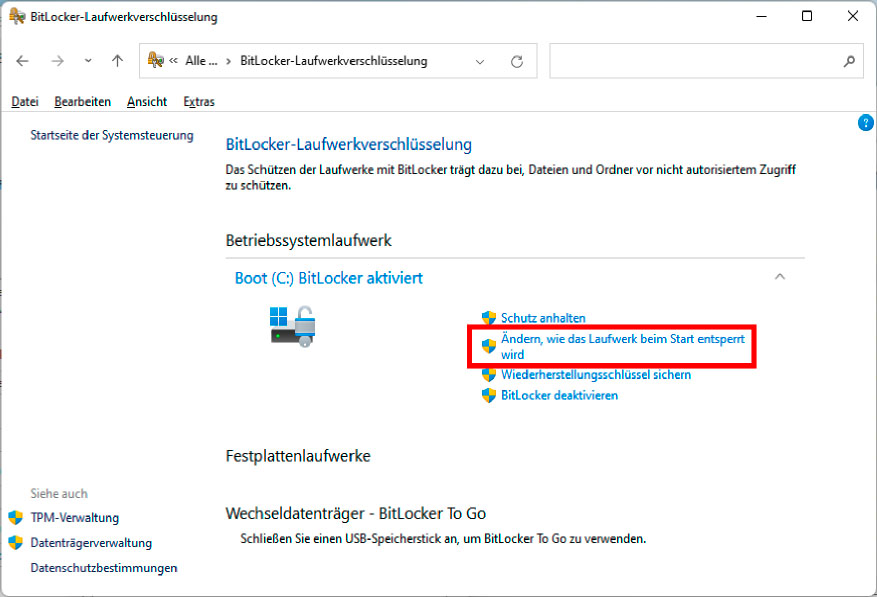Expand the address bar history dropdown
Screen dimensions: 877x597
point(481,61)
